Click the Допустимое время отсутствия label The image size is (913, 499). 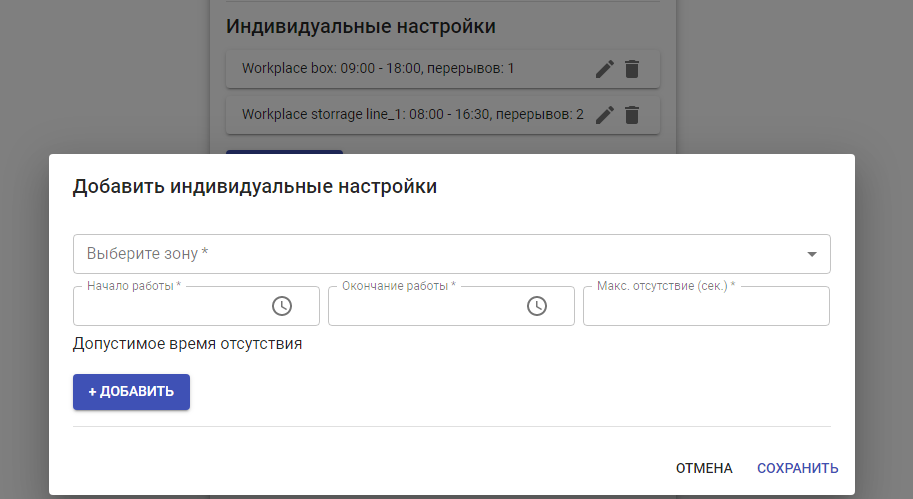(187, 344)
